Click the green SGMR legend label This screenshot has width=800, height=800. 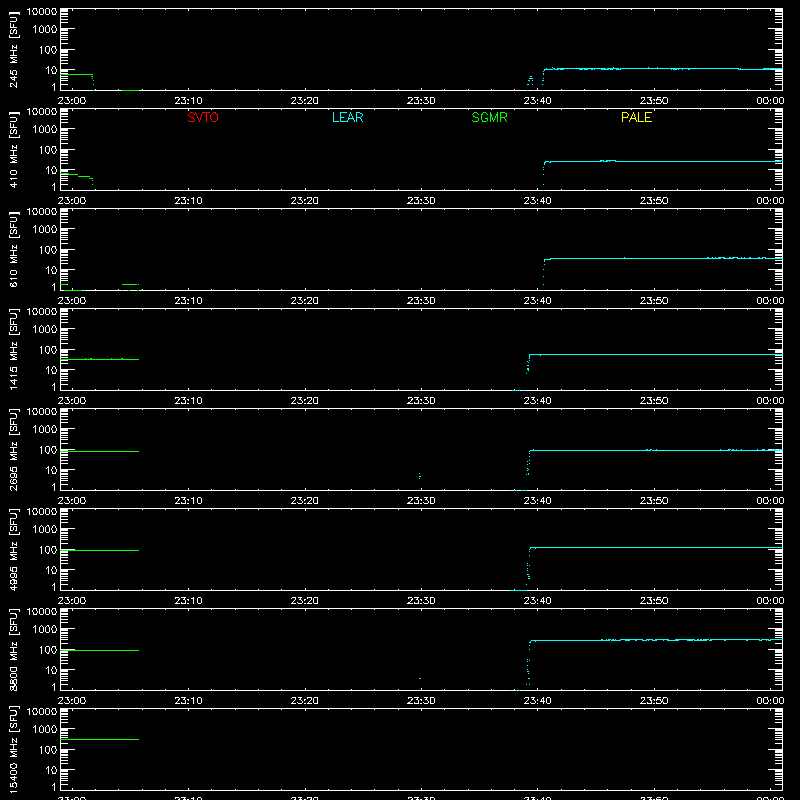489,117
